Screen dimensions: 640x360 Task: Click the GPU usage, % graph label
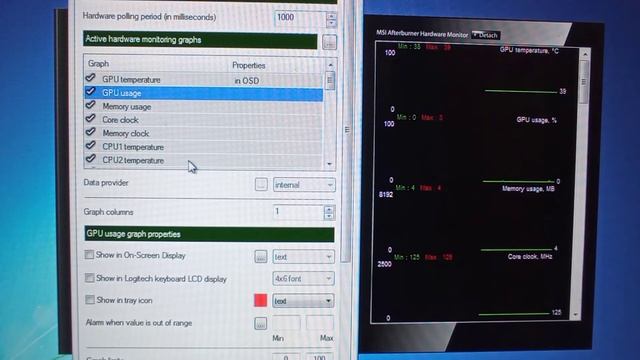[x=536, y=120]
